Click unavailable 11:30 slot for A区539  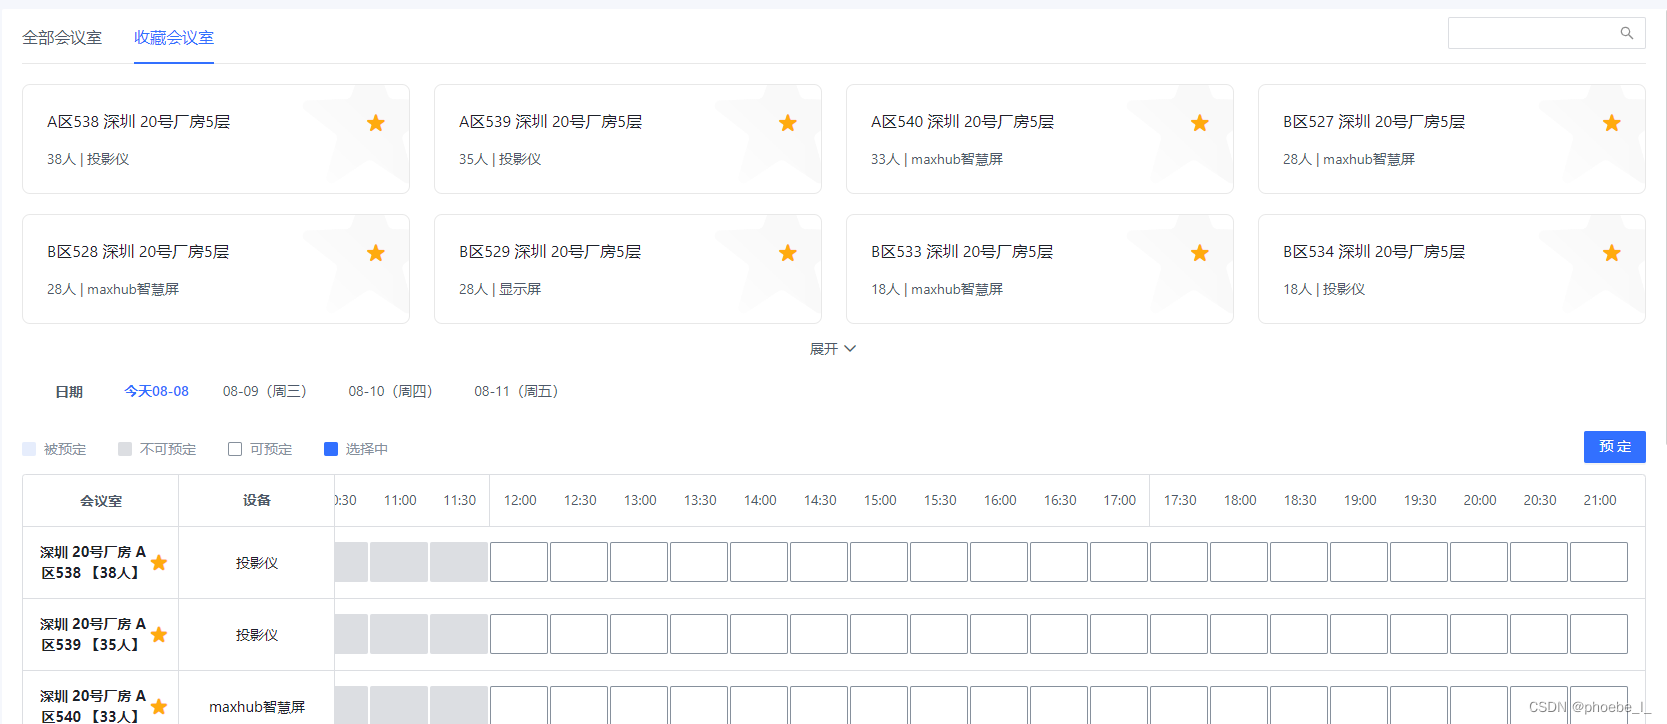click(459, 634)
